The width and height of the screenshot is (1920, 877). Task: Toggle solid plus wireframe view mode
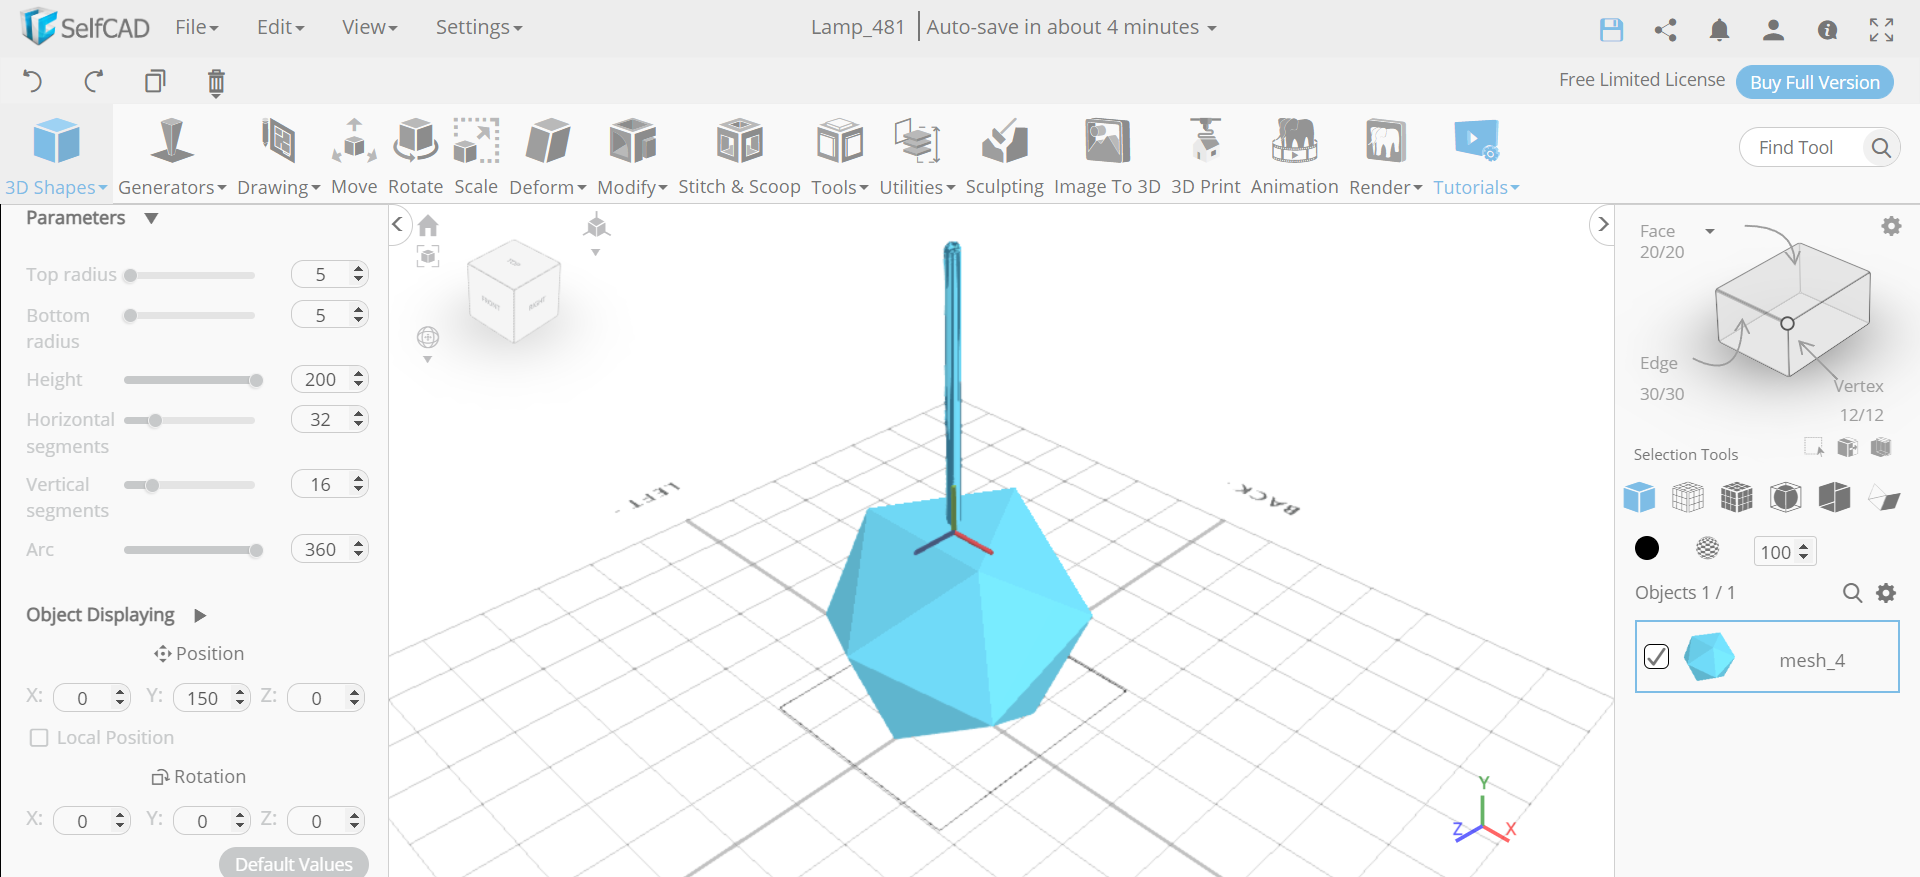(1737, 497)
